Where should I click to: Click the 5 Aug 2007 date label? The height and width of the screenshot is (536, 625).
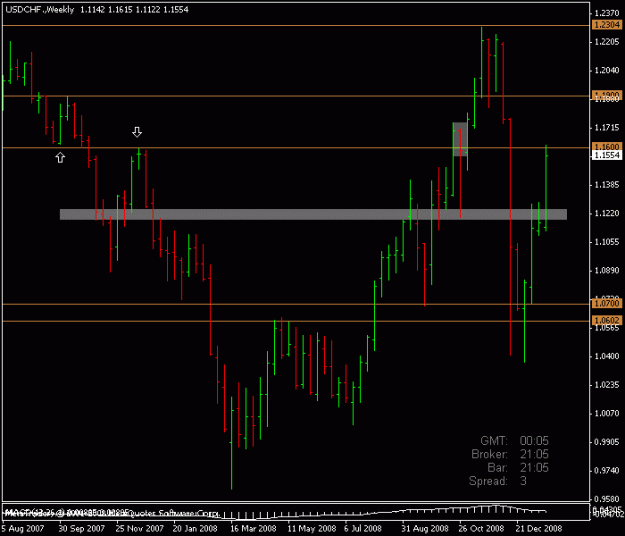[22, 529]
